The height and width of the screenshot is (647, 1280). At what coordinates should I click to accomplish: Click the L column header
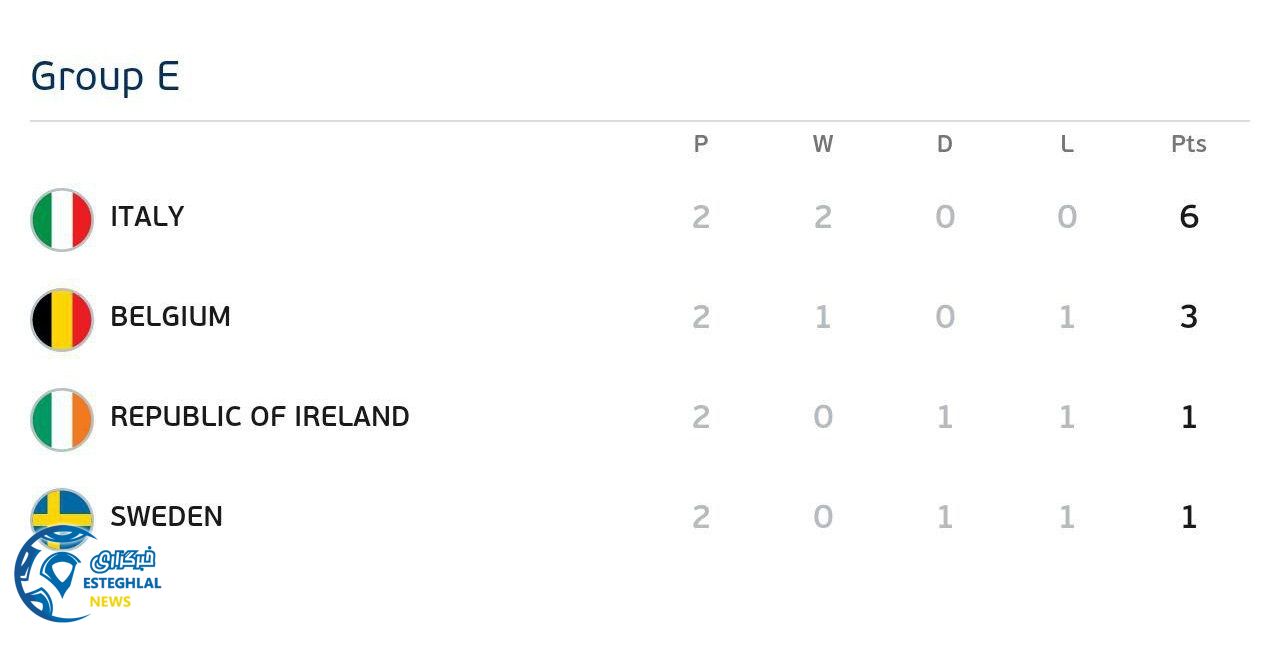pos(1067,144)
